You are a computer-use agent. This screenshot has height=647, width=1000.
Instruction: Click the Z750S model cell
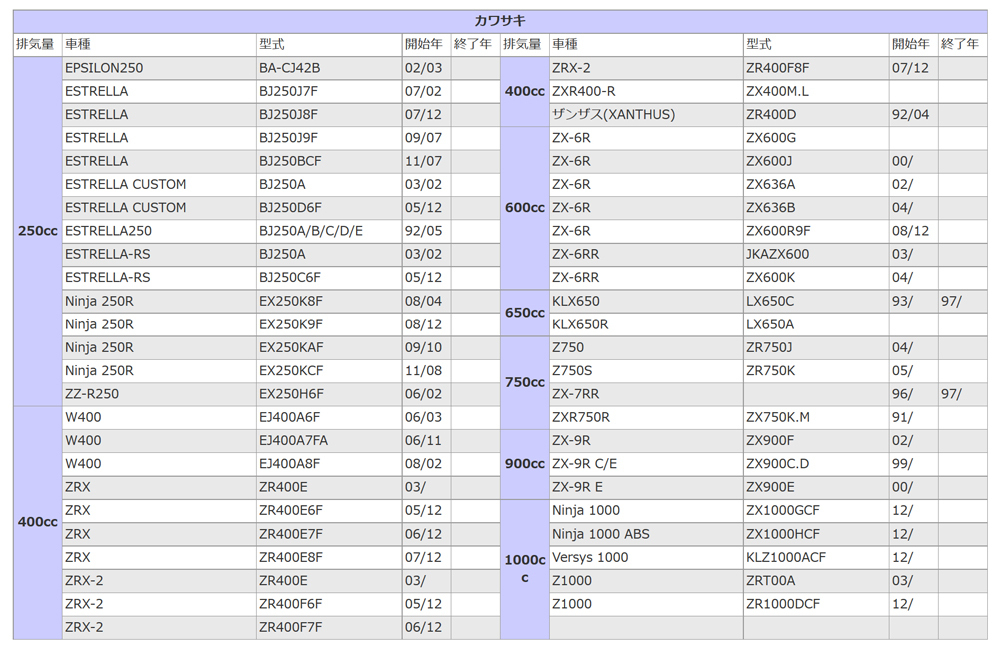pyautogui.click(x=646, y=371)
